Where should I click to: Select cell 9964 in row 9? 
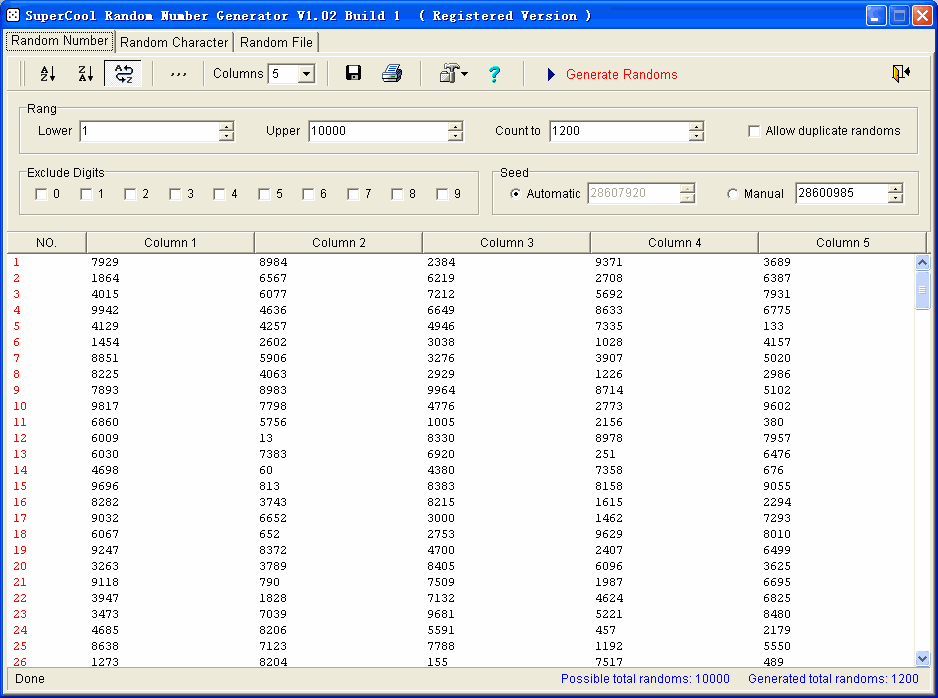click(441, 390)
